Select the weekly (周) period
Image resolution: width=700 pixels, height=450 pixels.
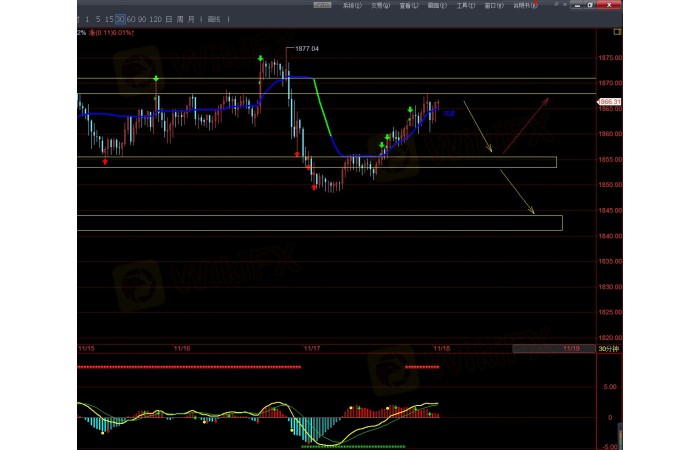[178, 19]
